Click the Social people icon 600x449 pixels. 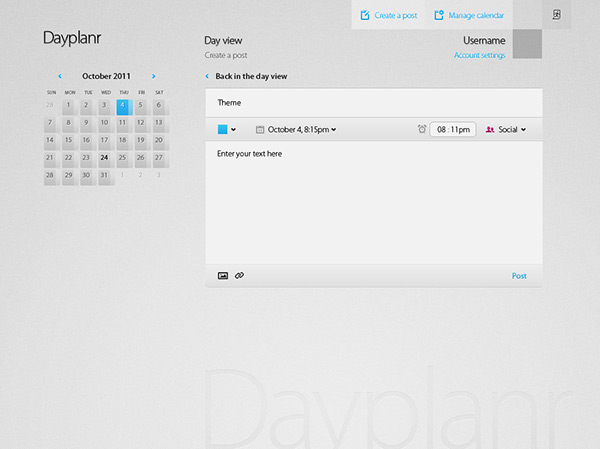pos(490,129)
